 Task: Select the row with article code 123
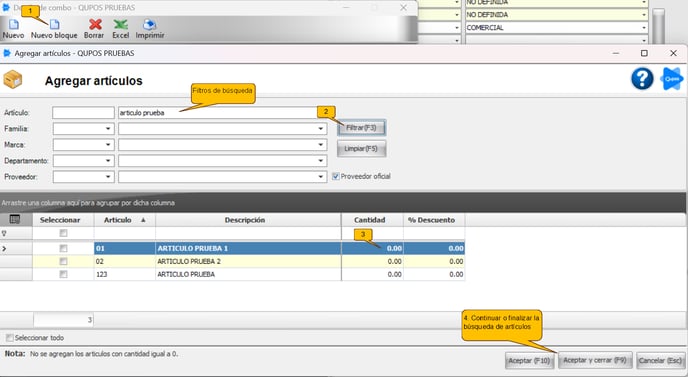[x=233, y=274]
